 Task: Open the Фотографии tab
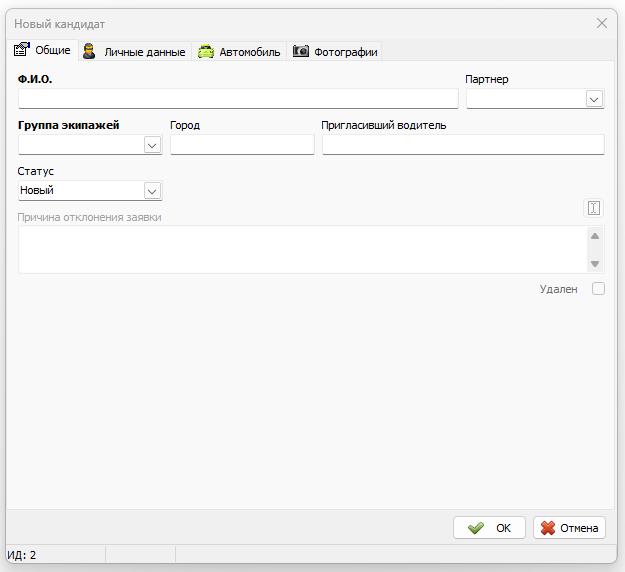334,51
